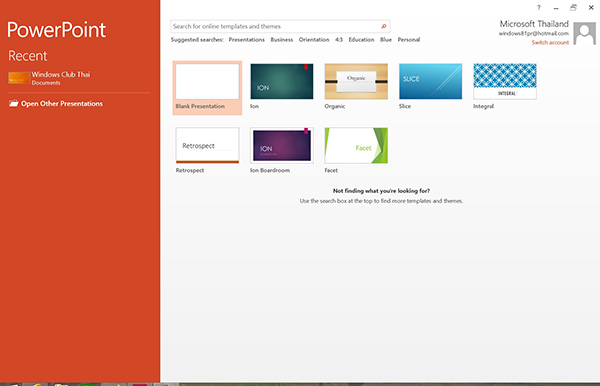The width and height of the screenshot is (600, 386).
Task: Click the search magnifier icon
Action: point(383,26)
